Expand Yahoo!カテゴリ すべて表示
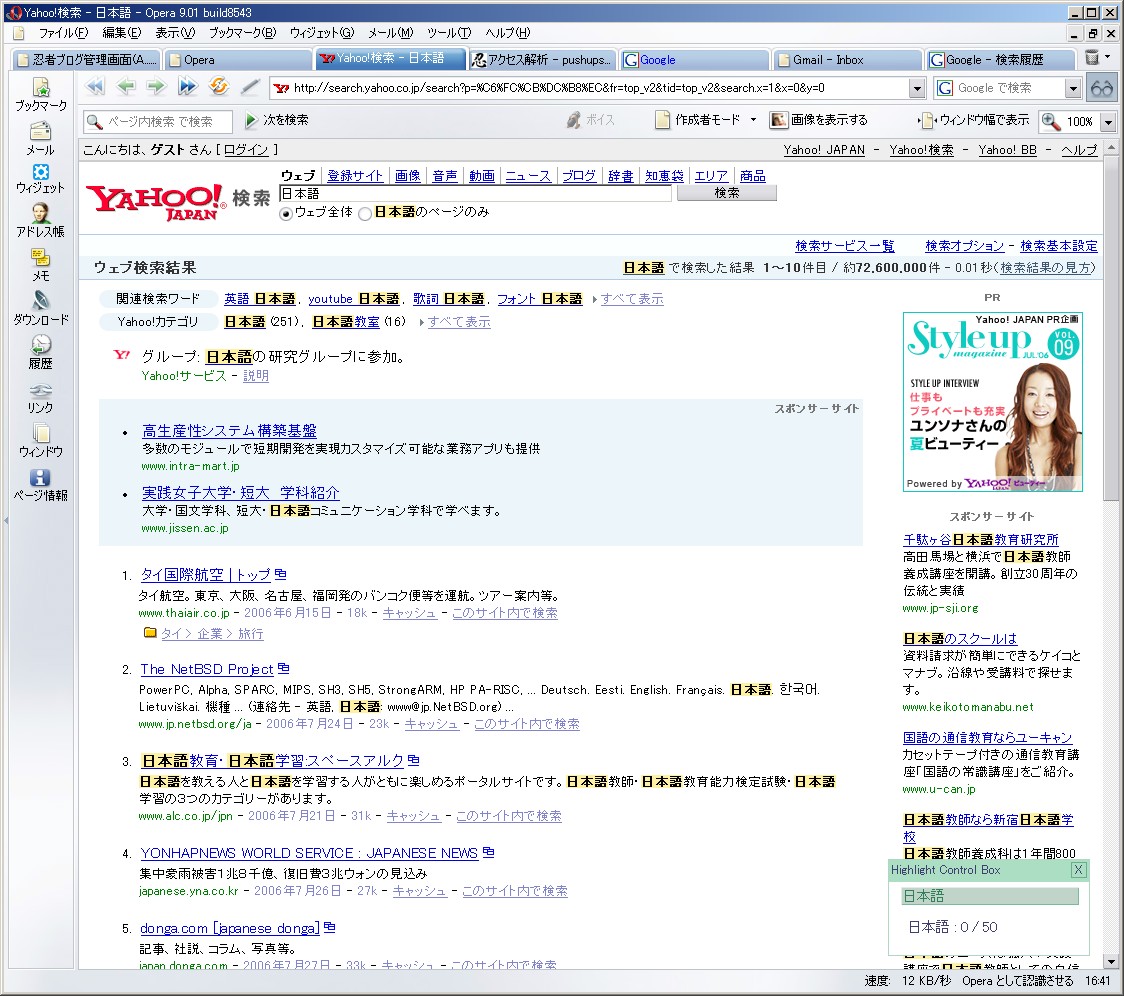1124x996 pixels. [459, 322]
